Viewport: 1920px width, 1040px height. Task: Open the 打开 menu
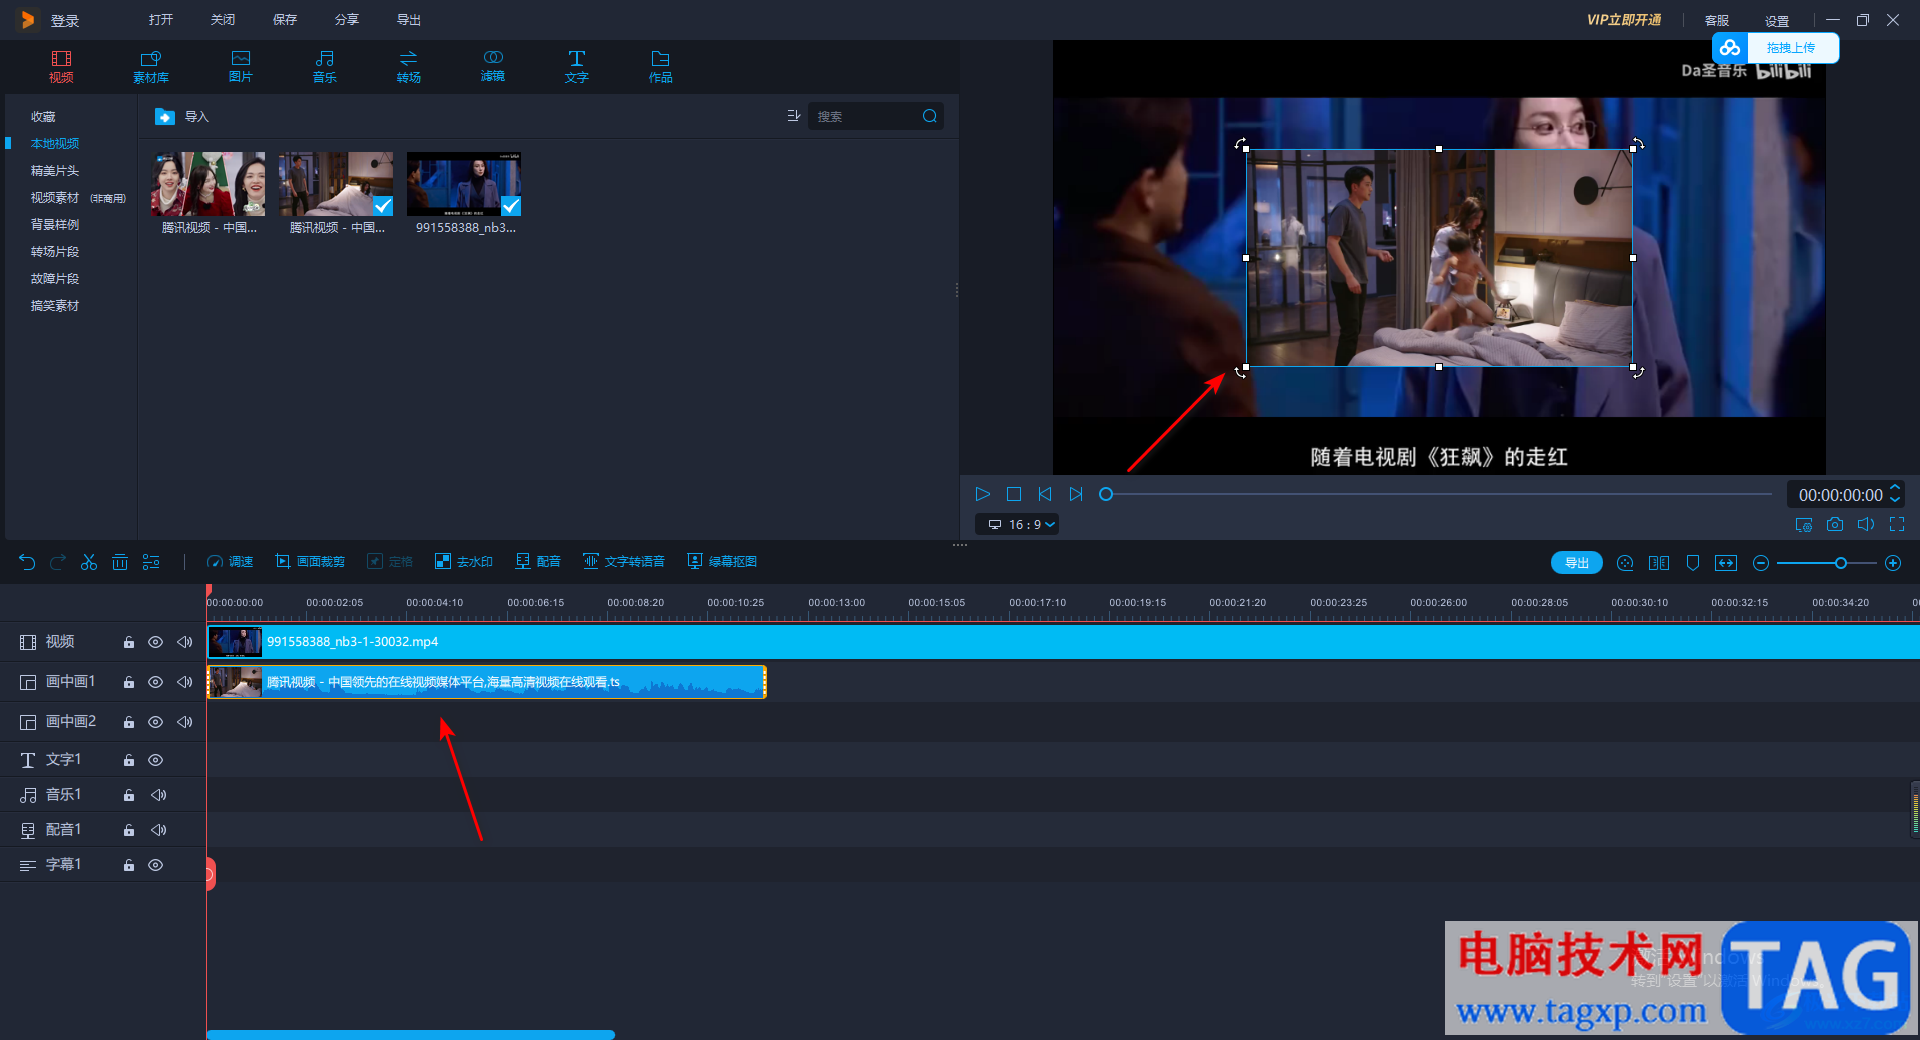(x=161, y=20)
